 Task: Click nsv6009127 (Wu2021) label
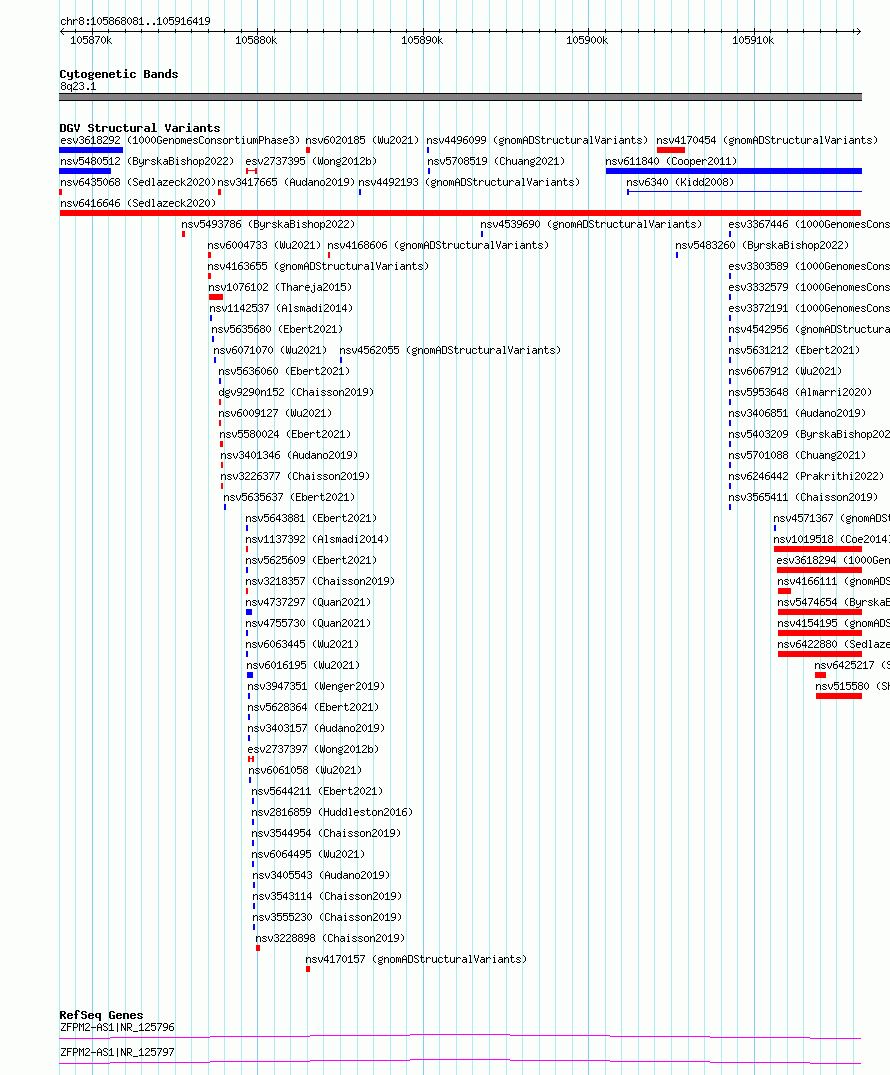point(275,413)
